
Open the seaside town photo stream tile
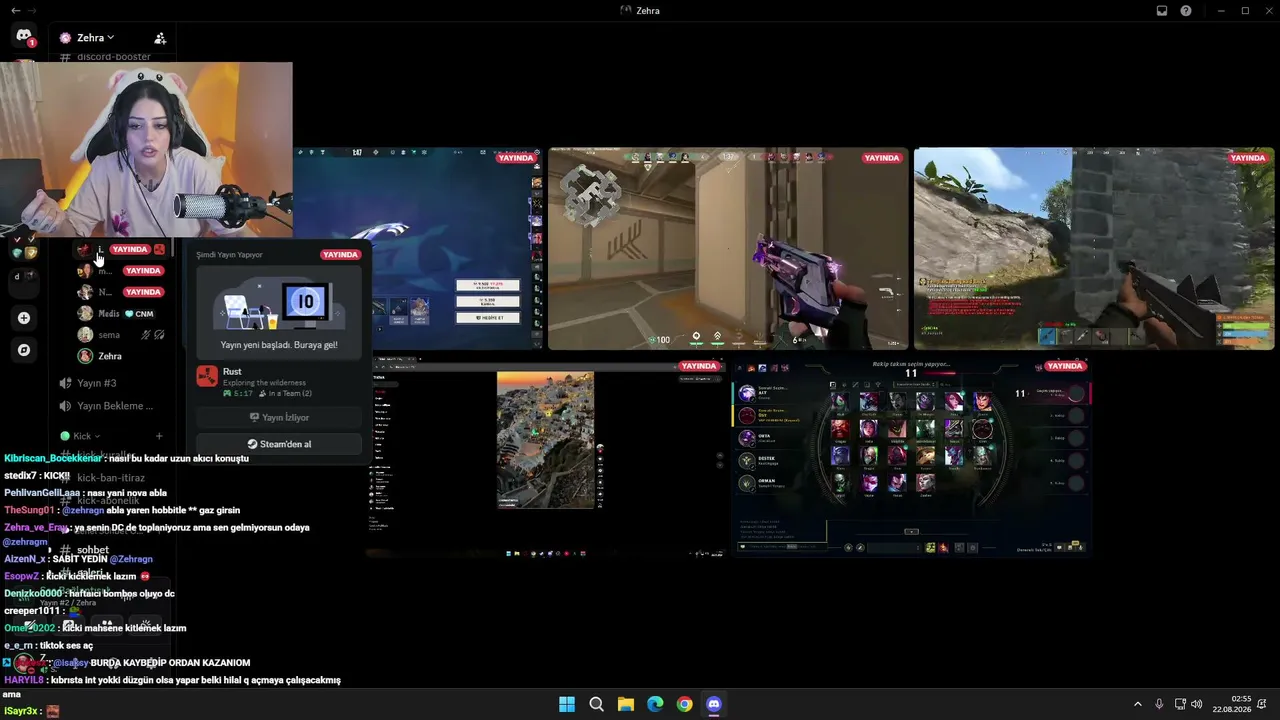[x=546, y=457]
